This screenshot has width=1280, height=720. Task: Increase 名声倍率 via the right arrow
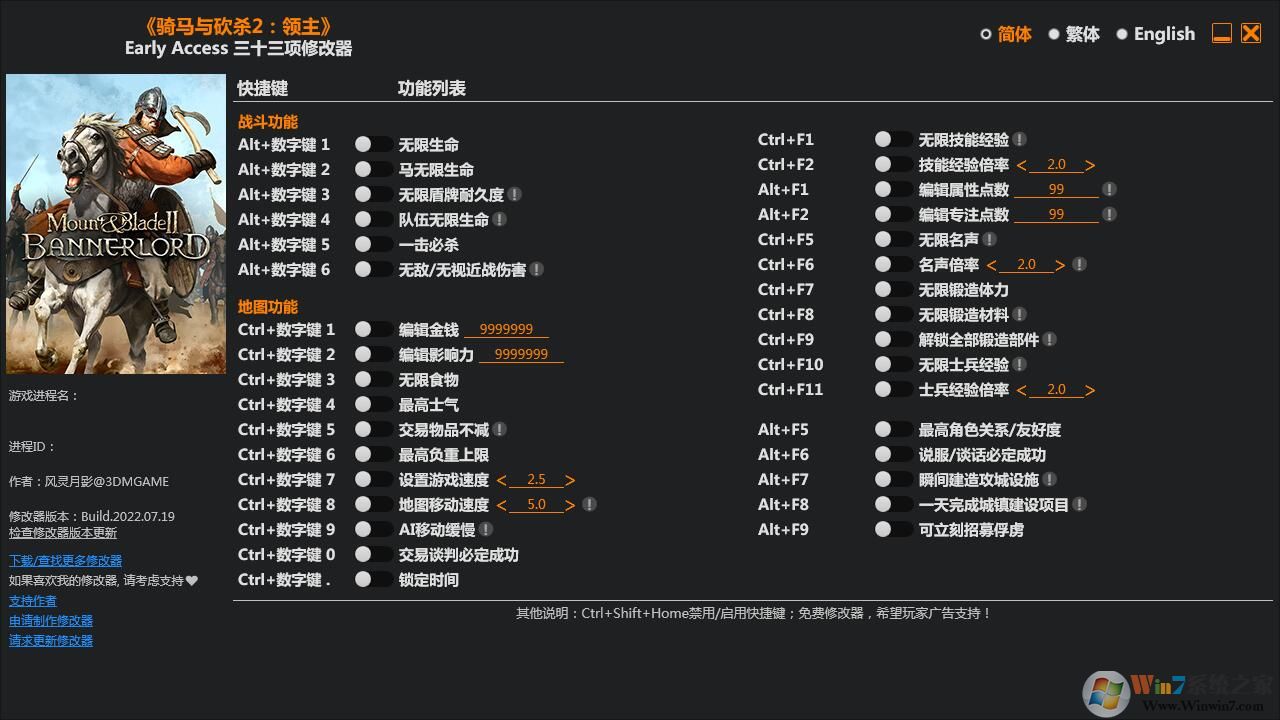[1059, 264]
